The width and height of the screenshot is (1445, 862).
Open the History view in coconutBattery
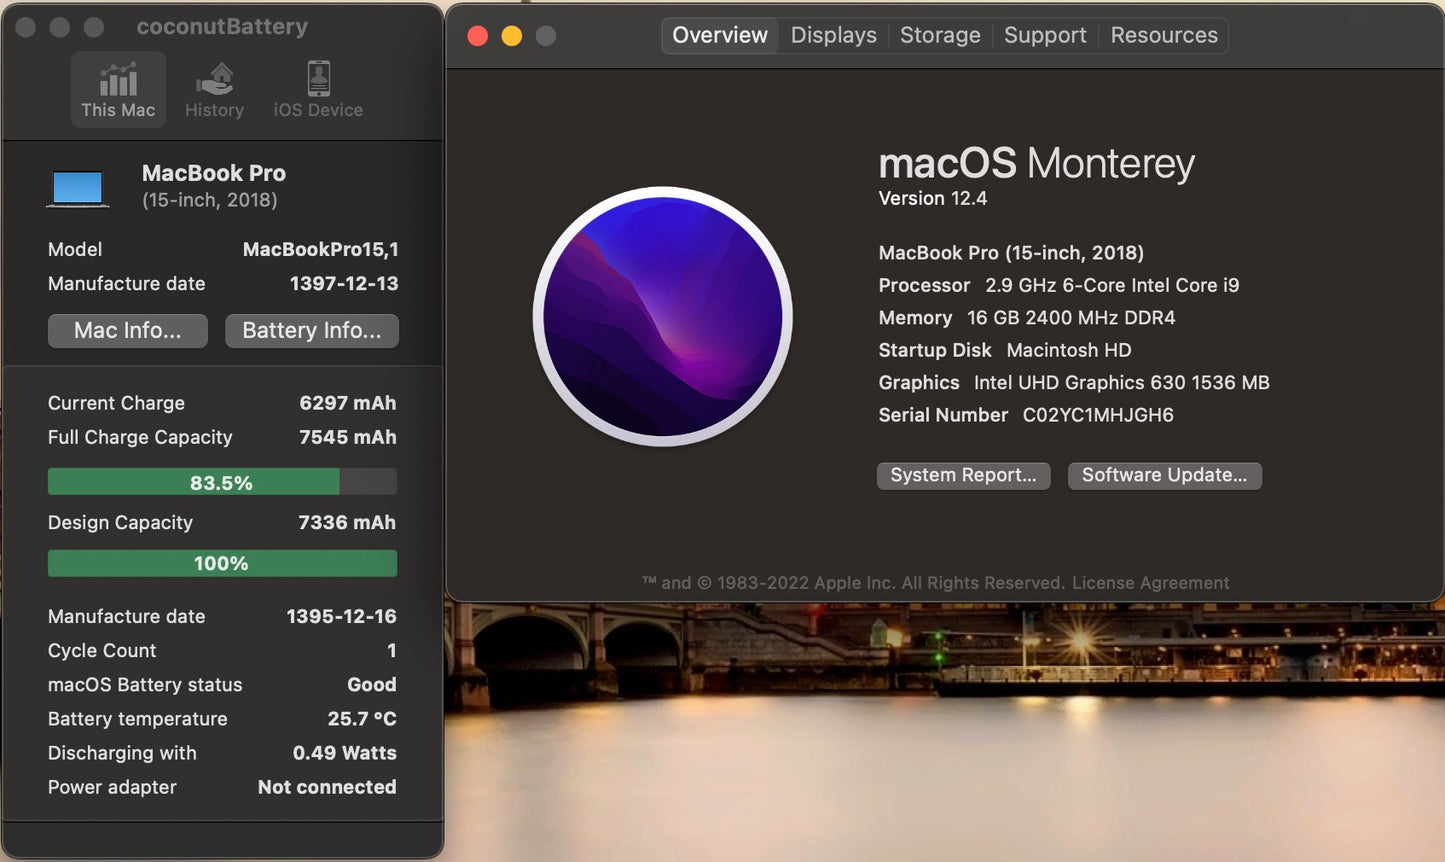tap(214, 89)
